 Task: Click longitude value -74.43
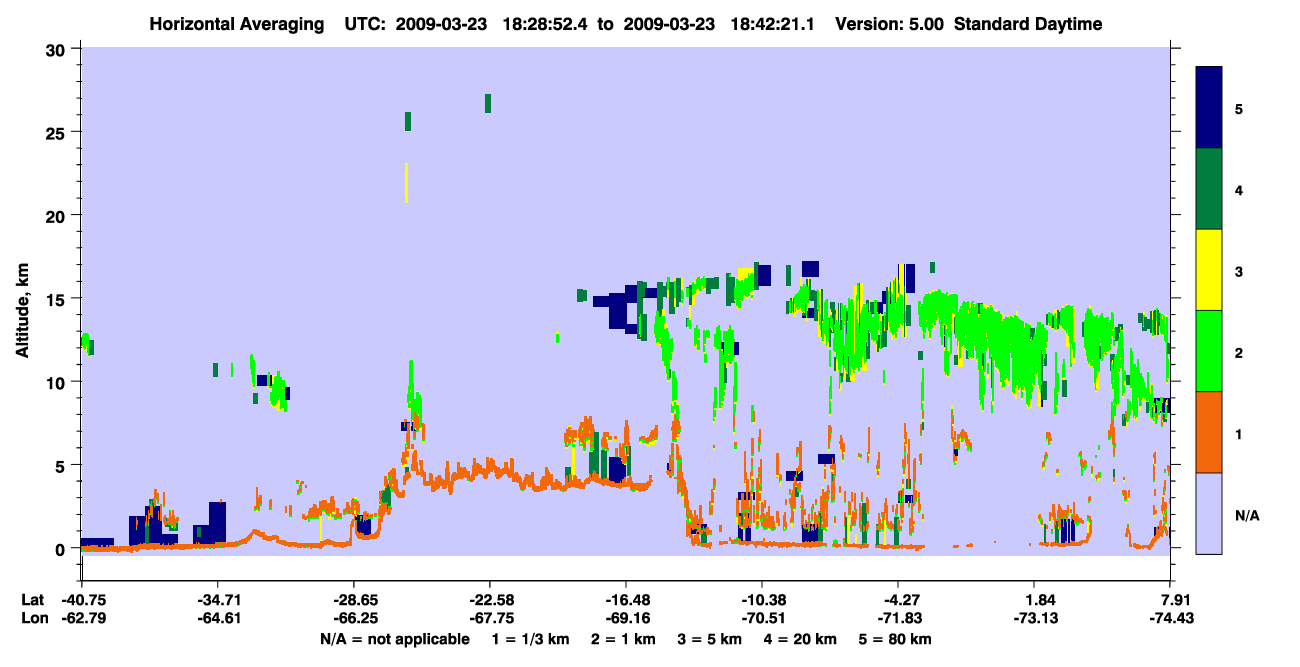[1171, 618]
